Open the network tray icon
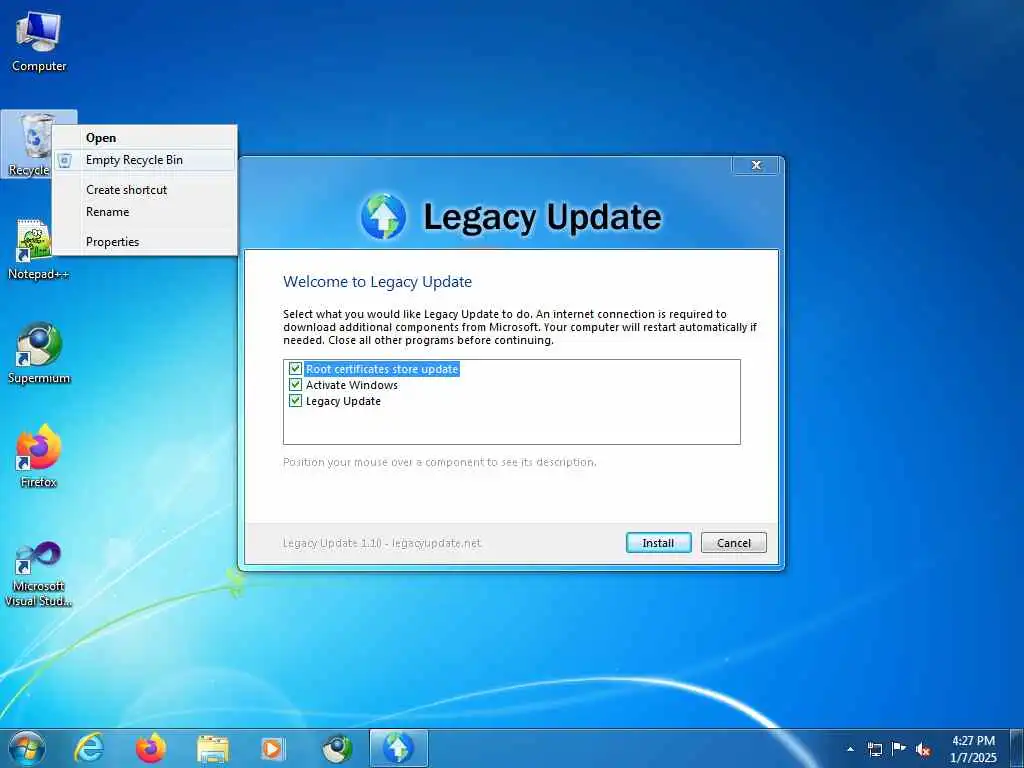The height and width of the screenshot is (768, 1024). point(874,749)
